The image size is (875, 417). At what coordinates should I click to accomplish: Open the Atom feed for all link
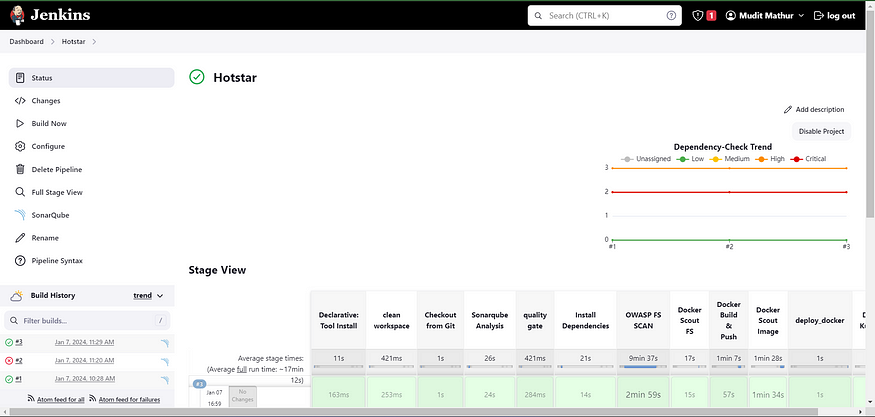point(61,400)
